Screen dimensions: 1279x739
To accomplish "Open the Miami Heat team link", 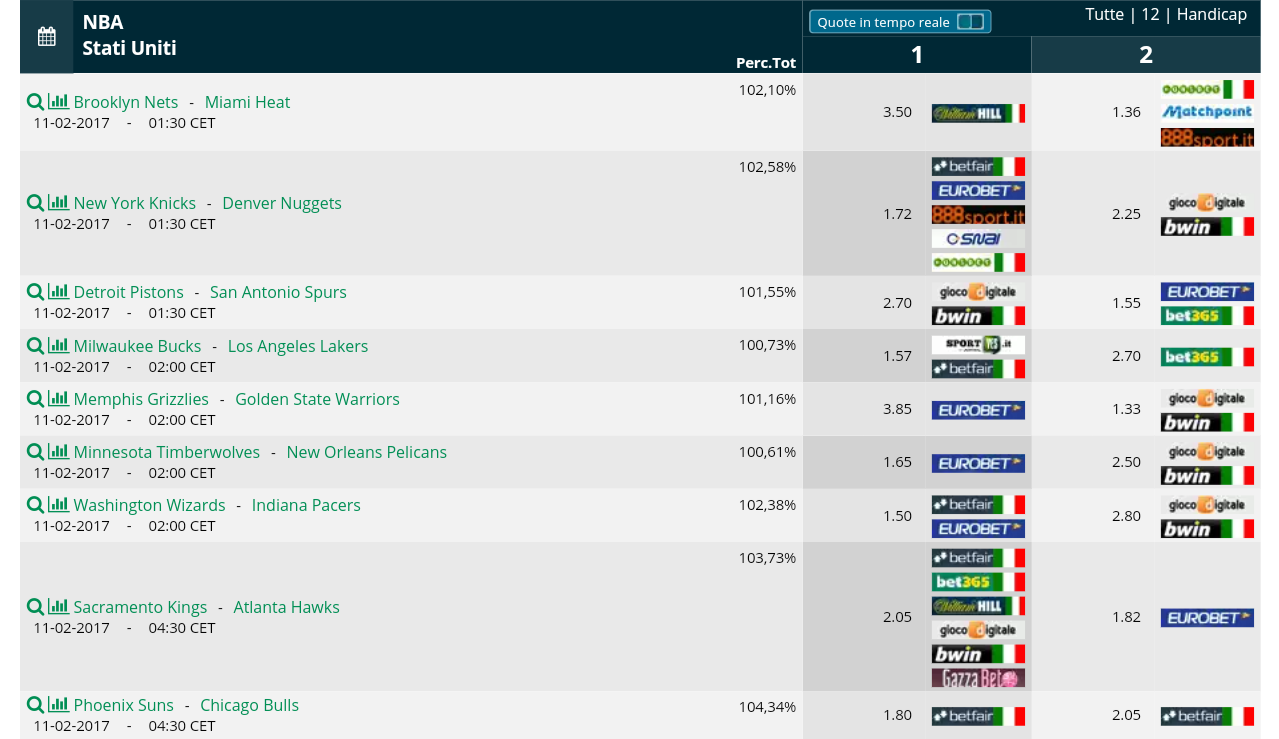I will (247, 102).
